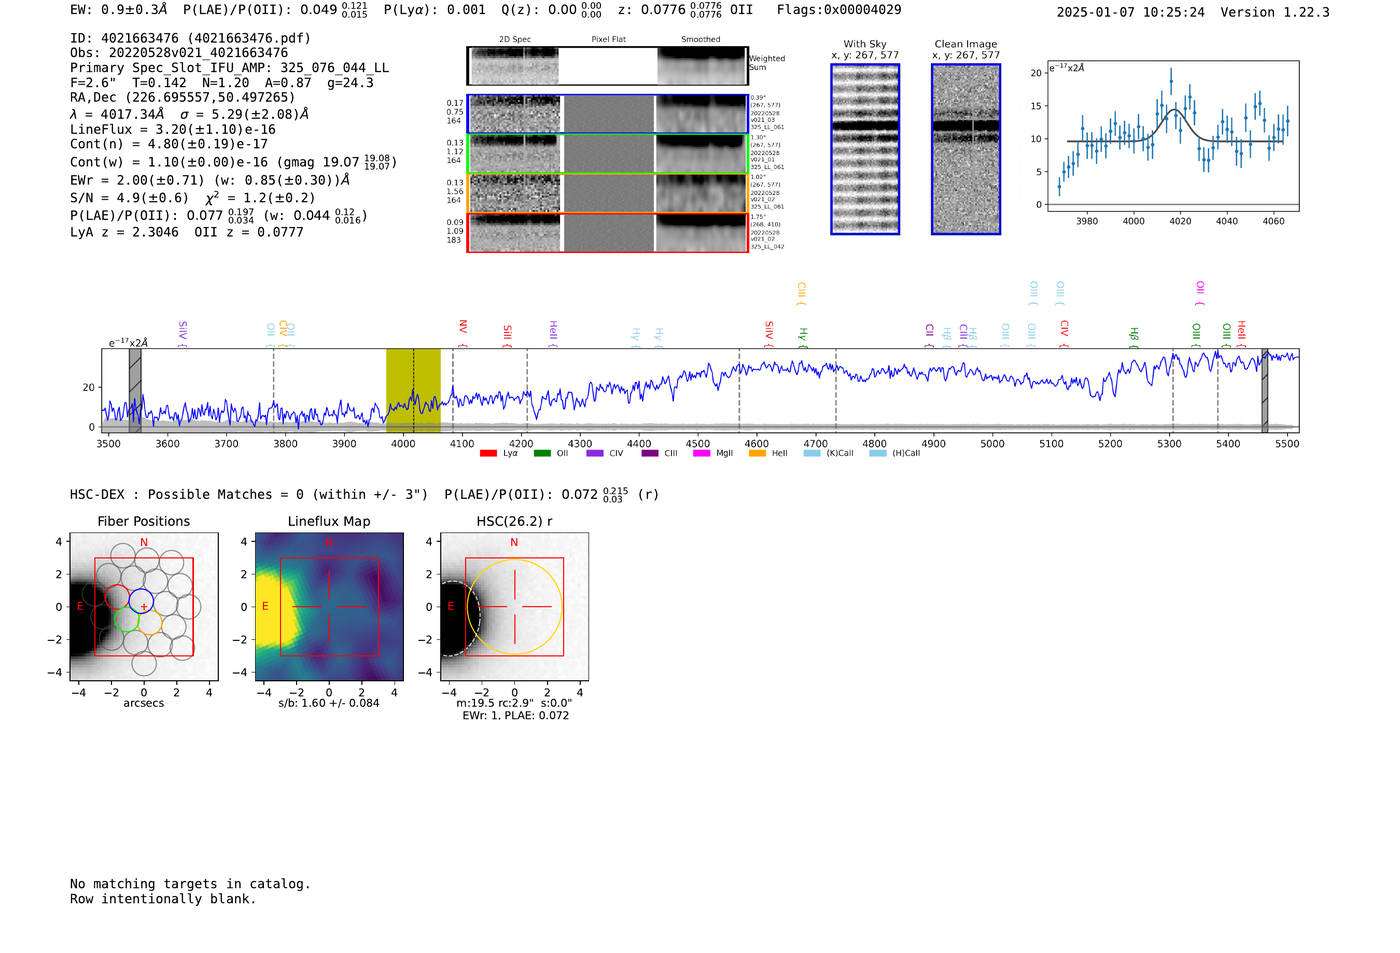Click the MgII magenta legend swatch
Image resolution: width=1400 pixels, height=953 pixels.
701,454
